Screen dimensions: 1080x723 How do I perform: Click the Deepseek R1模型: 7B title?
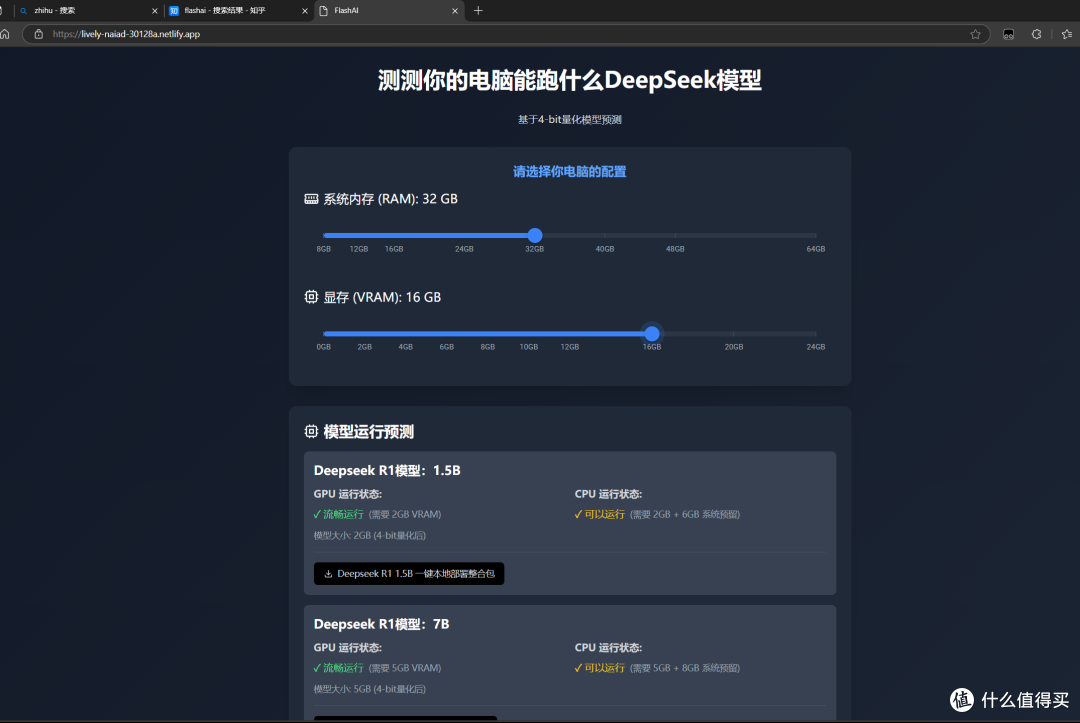coord(382,624)
